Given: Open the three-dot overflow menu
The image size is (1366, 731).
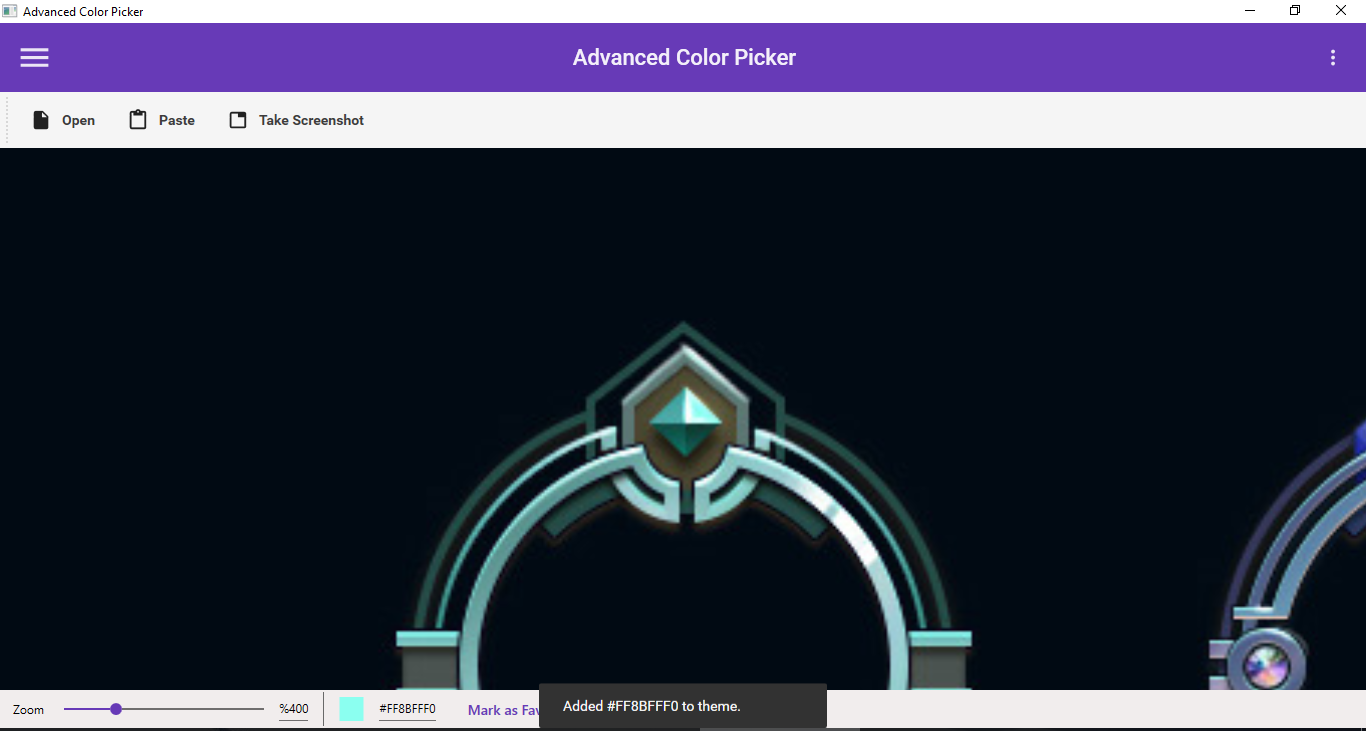Looking at the screenshot, I should pos(1333,58).
